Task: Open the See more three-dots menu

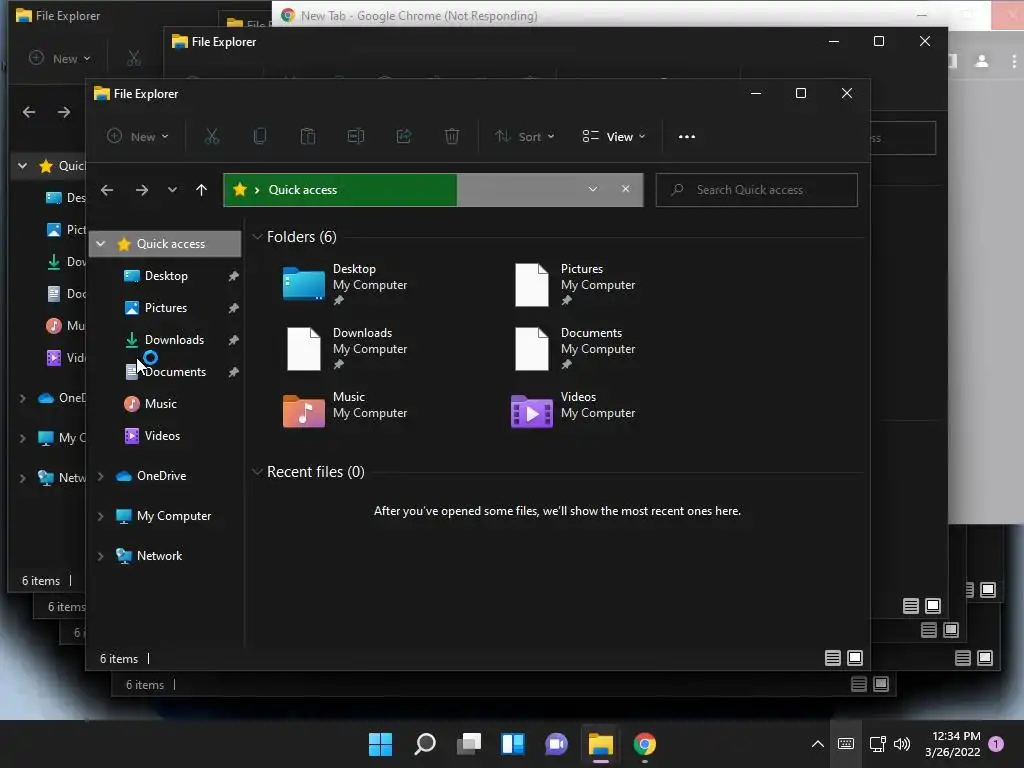Action: [686, 136]
